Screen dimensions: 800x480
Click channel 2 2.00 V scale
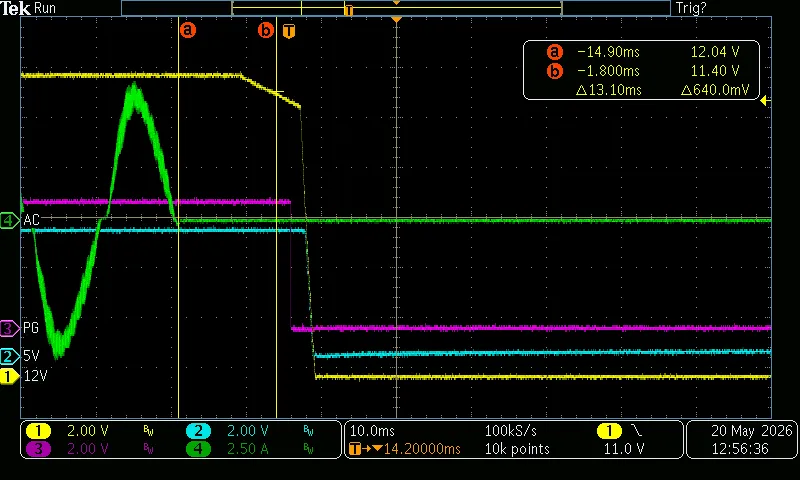pos(247,431)
